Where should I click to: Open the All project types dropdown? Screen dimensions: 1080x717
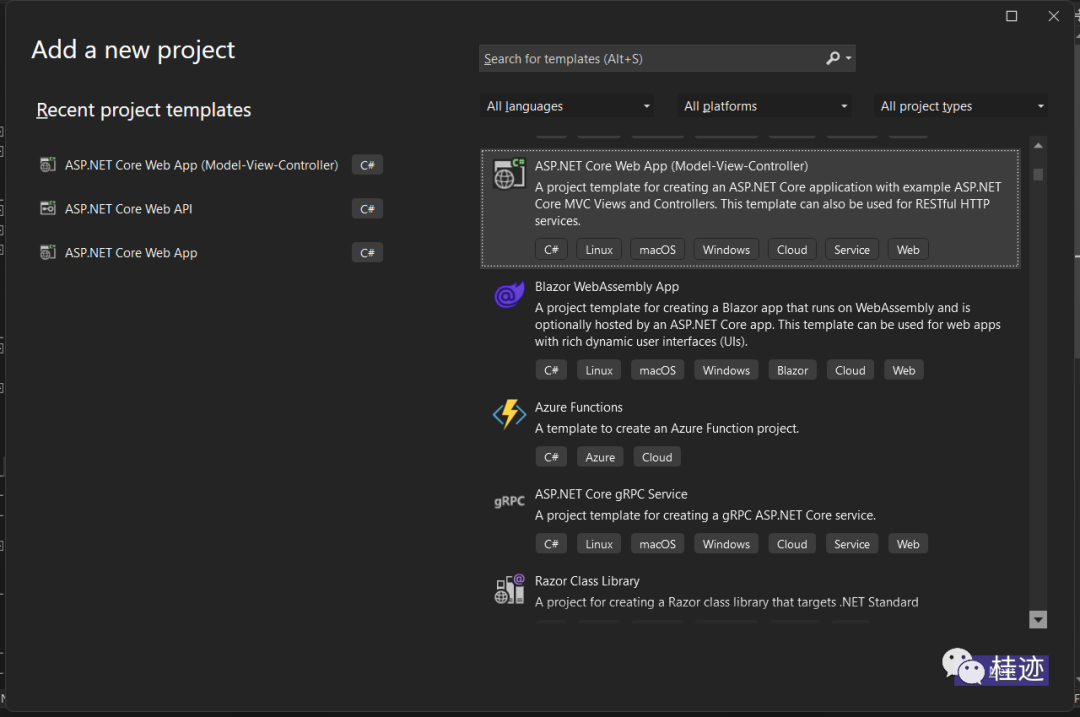[x=962, y=106]
